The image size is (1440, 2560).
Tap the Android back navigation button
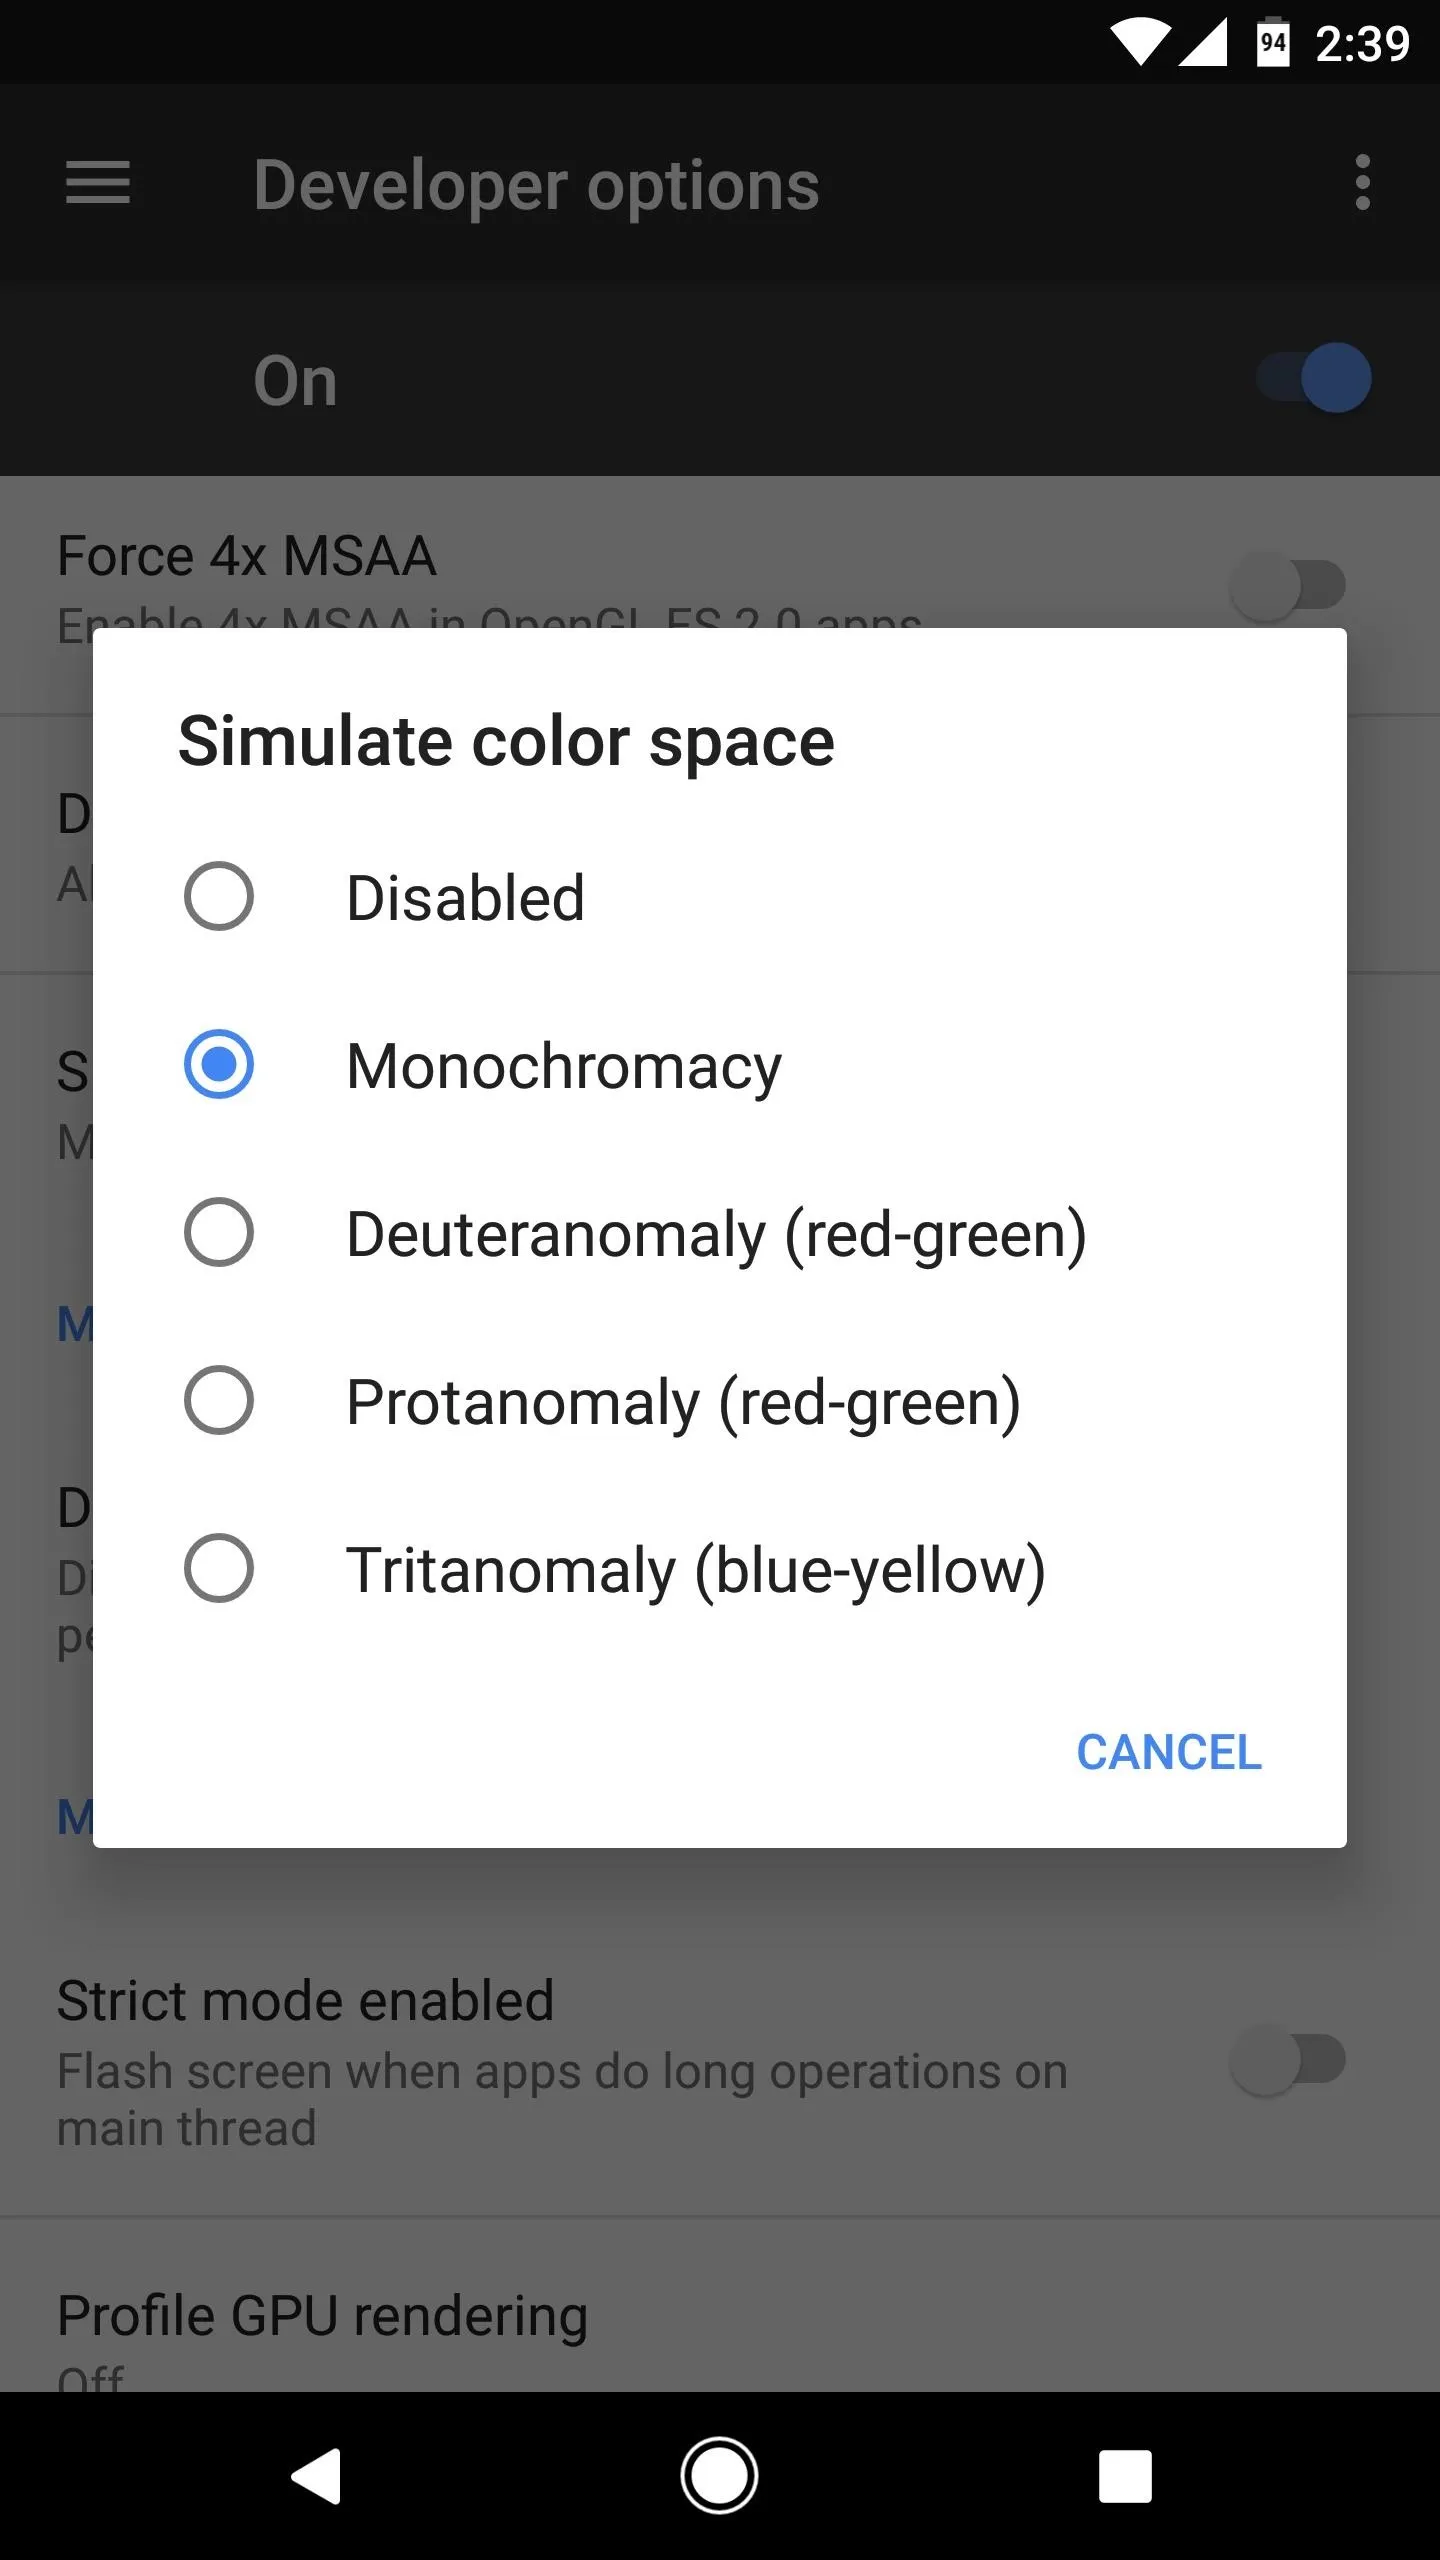(316, 2476)
